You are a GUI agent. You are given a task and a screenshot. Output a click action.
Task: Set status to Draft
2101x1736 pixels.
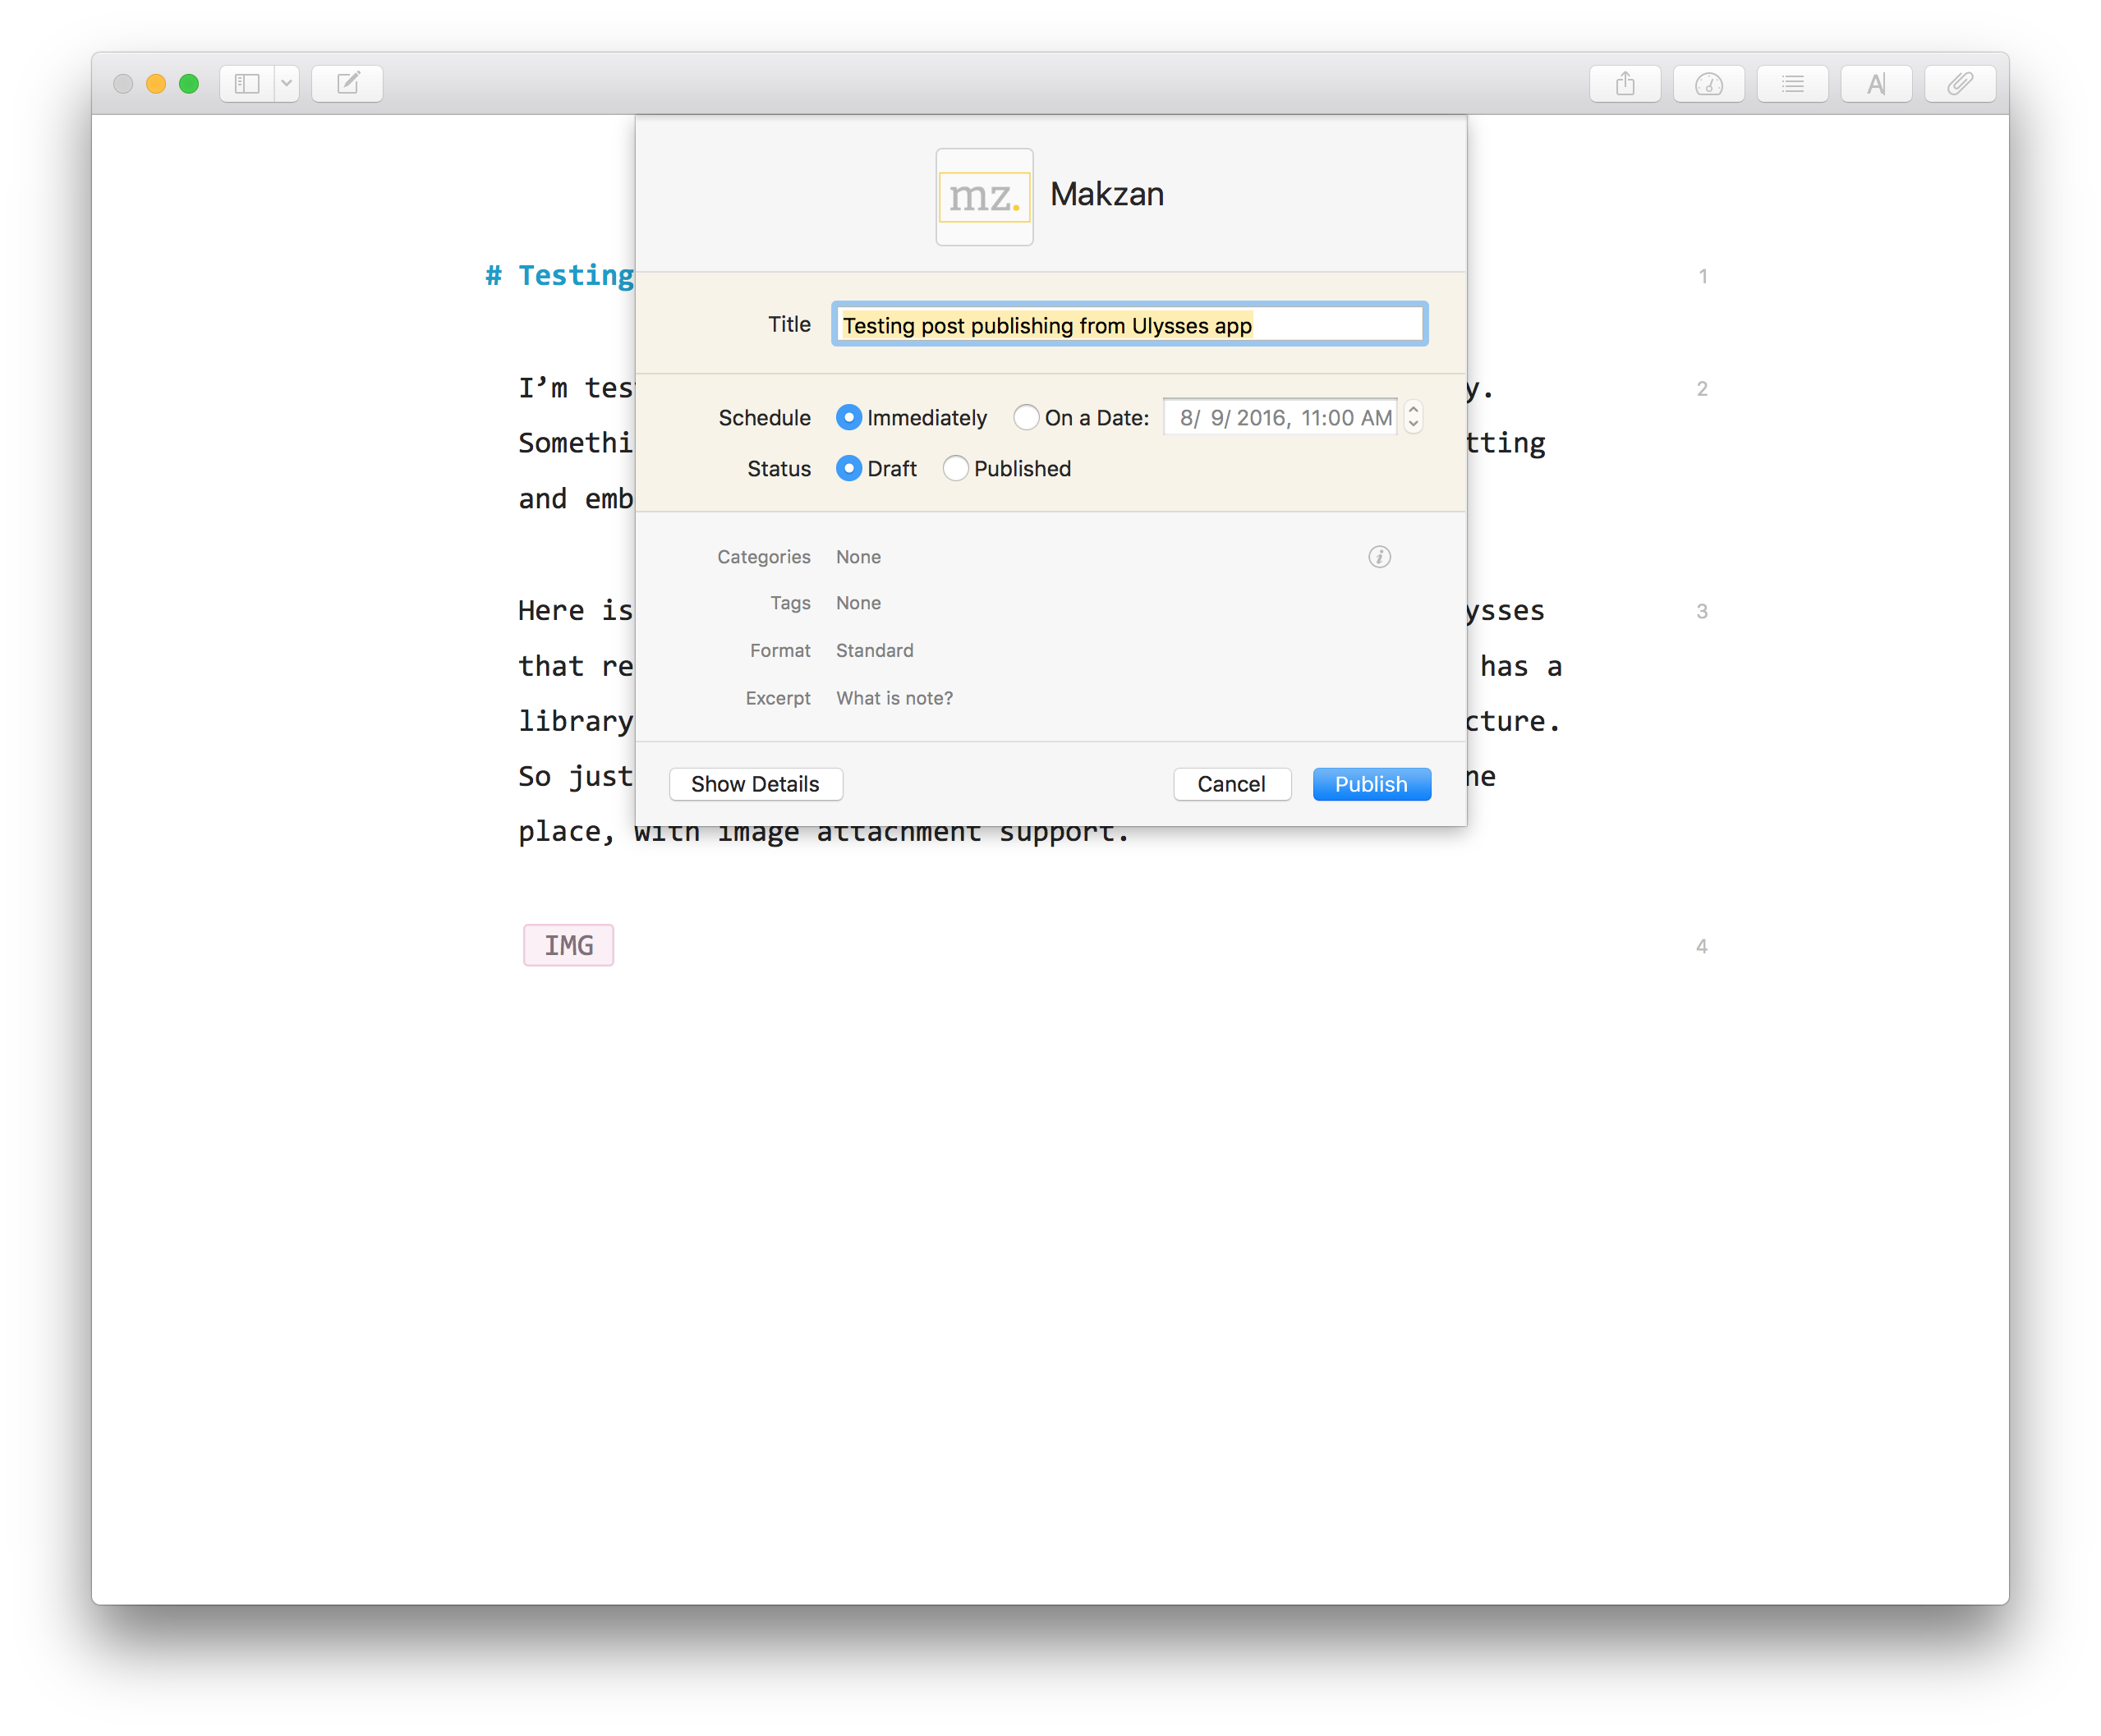pos(849,469)
